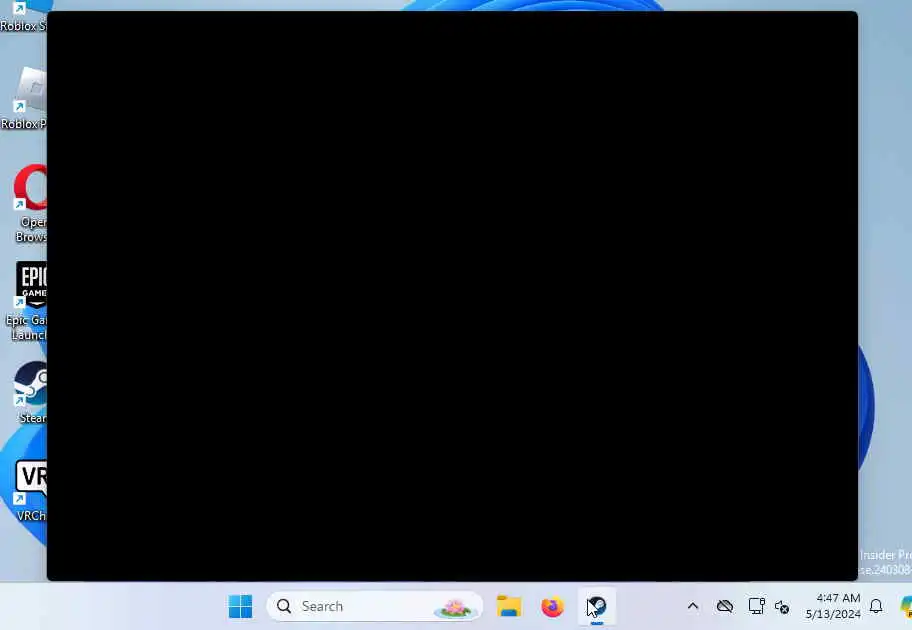Open the Windows Start menu
This screenshot has width=912, height=630.
coord(240,607)
